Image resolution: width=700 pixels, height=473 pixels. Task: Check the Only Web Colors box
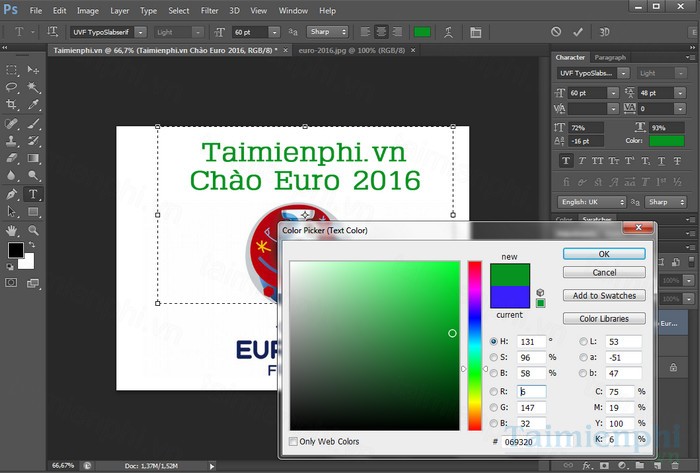(293, 441)
